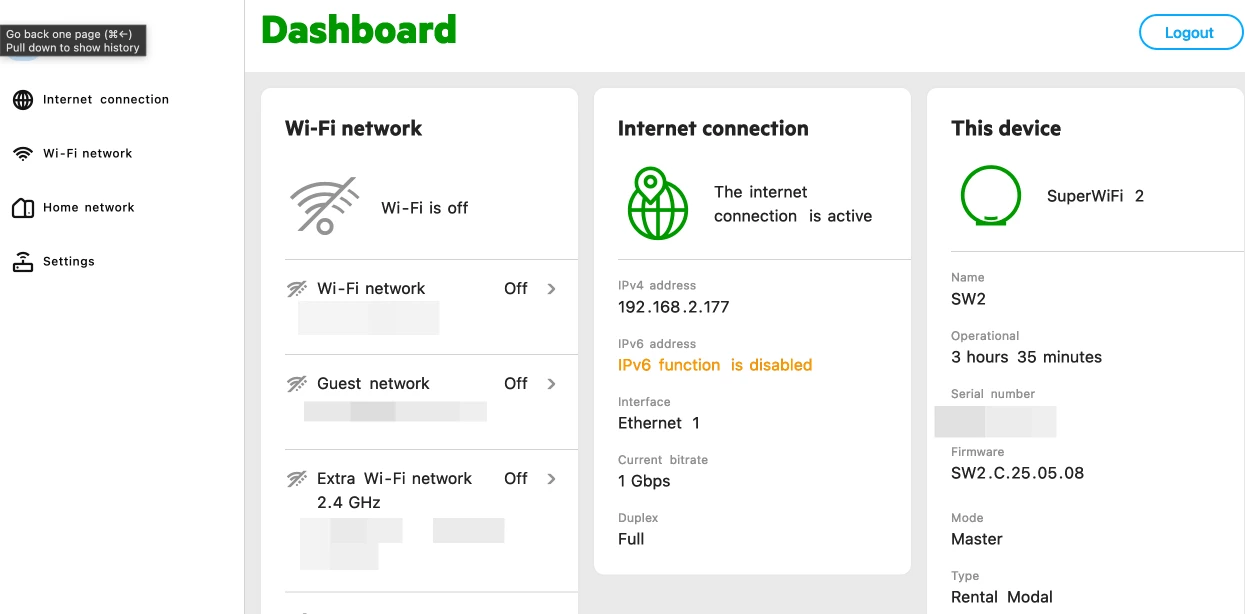Click the globe icon beside Internet connection in sidebar
Viewport: 1245px width, 614px height.
tap(22, 100)
